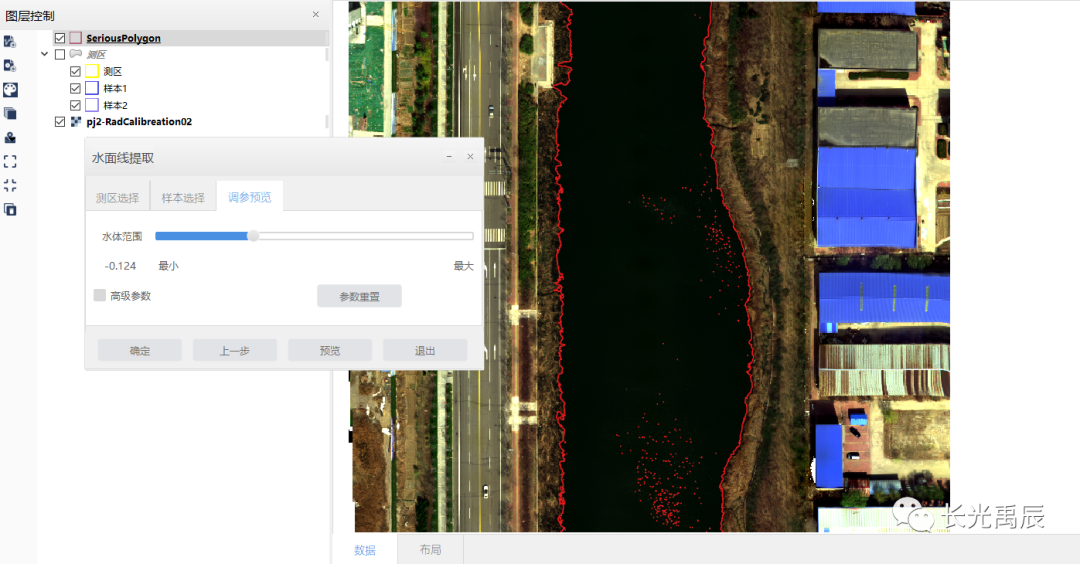Click the stacked layers icon in sidebar

coord(10,113)
